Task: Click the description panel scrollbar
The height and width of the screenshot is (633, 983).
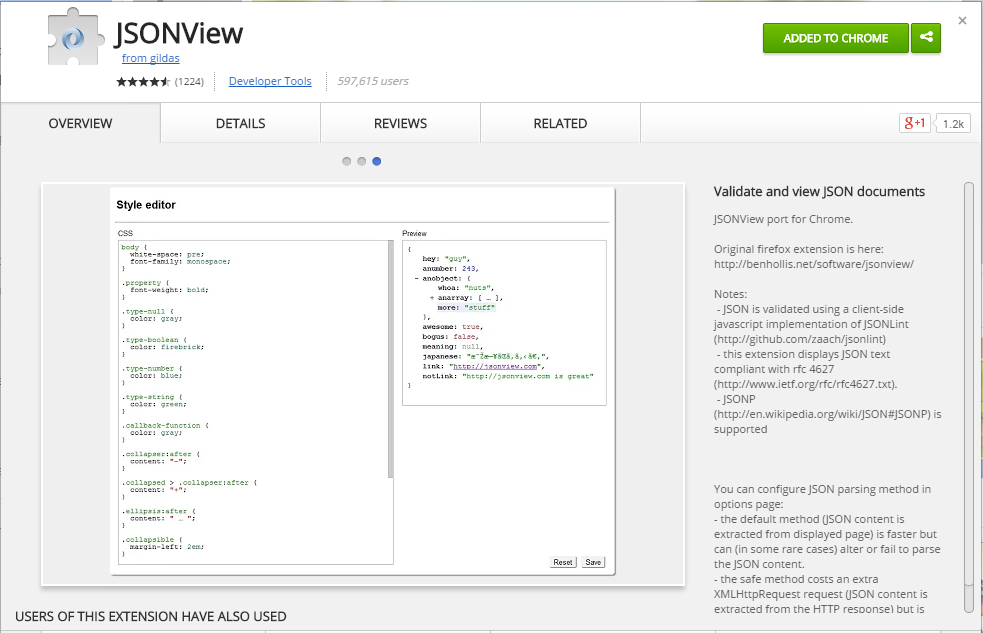Action: 969,395
